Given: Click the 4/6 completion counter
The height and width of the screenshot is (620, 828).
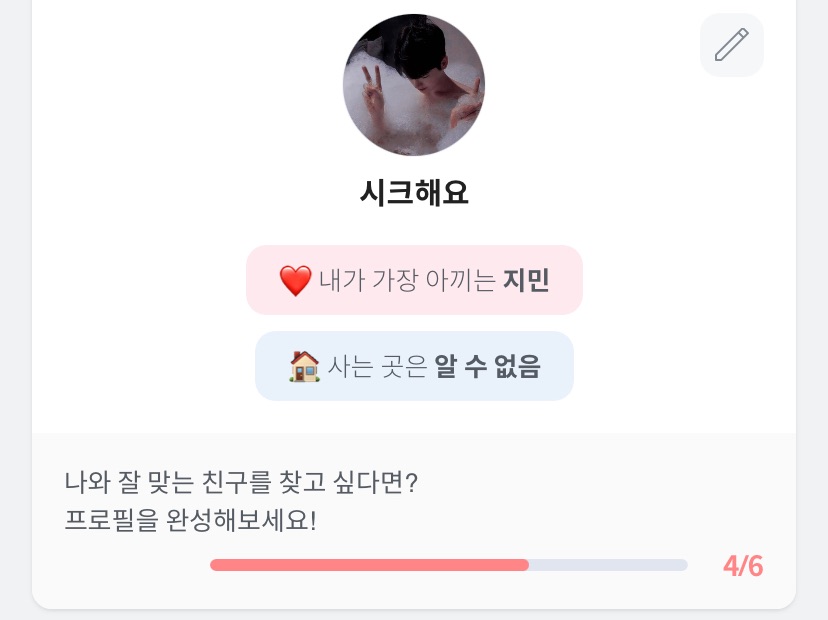Looking at the screenshot, I should coord(743,566).
